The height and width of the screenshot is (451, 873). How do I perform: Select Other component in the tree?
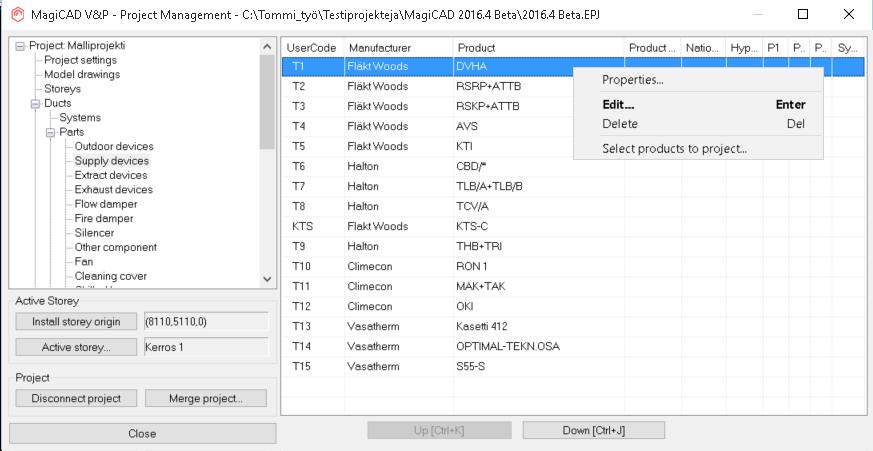pyautogui.click(x=115, y=247)
